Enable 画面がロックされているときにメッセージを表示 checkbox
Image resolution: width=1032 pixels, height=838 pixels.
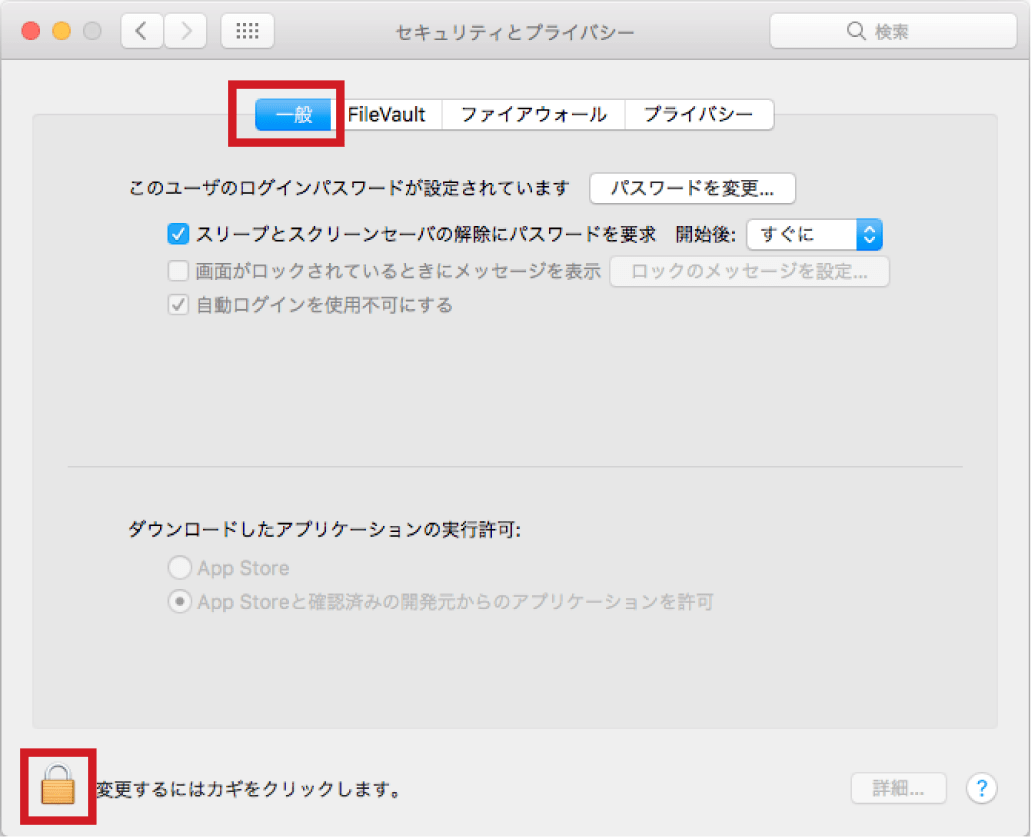pos(178,271)
